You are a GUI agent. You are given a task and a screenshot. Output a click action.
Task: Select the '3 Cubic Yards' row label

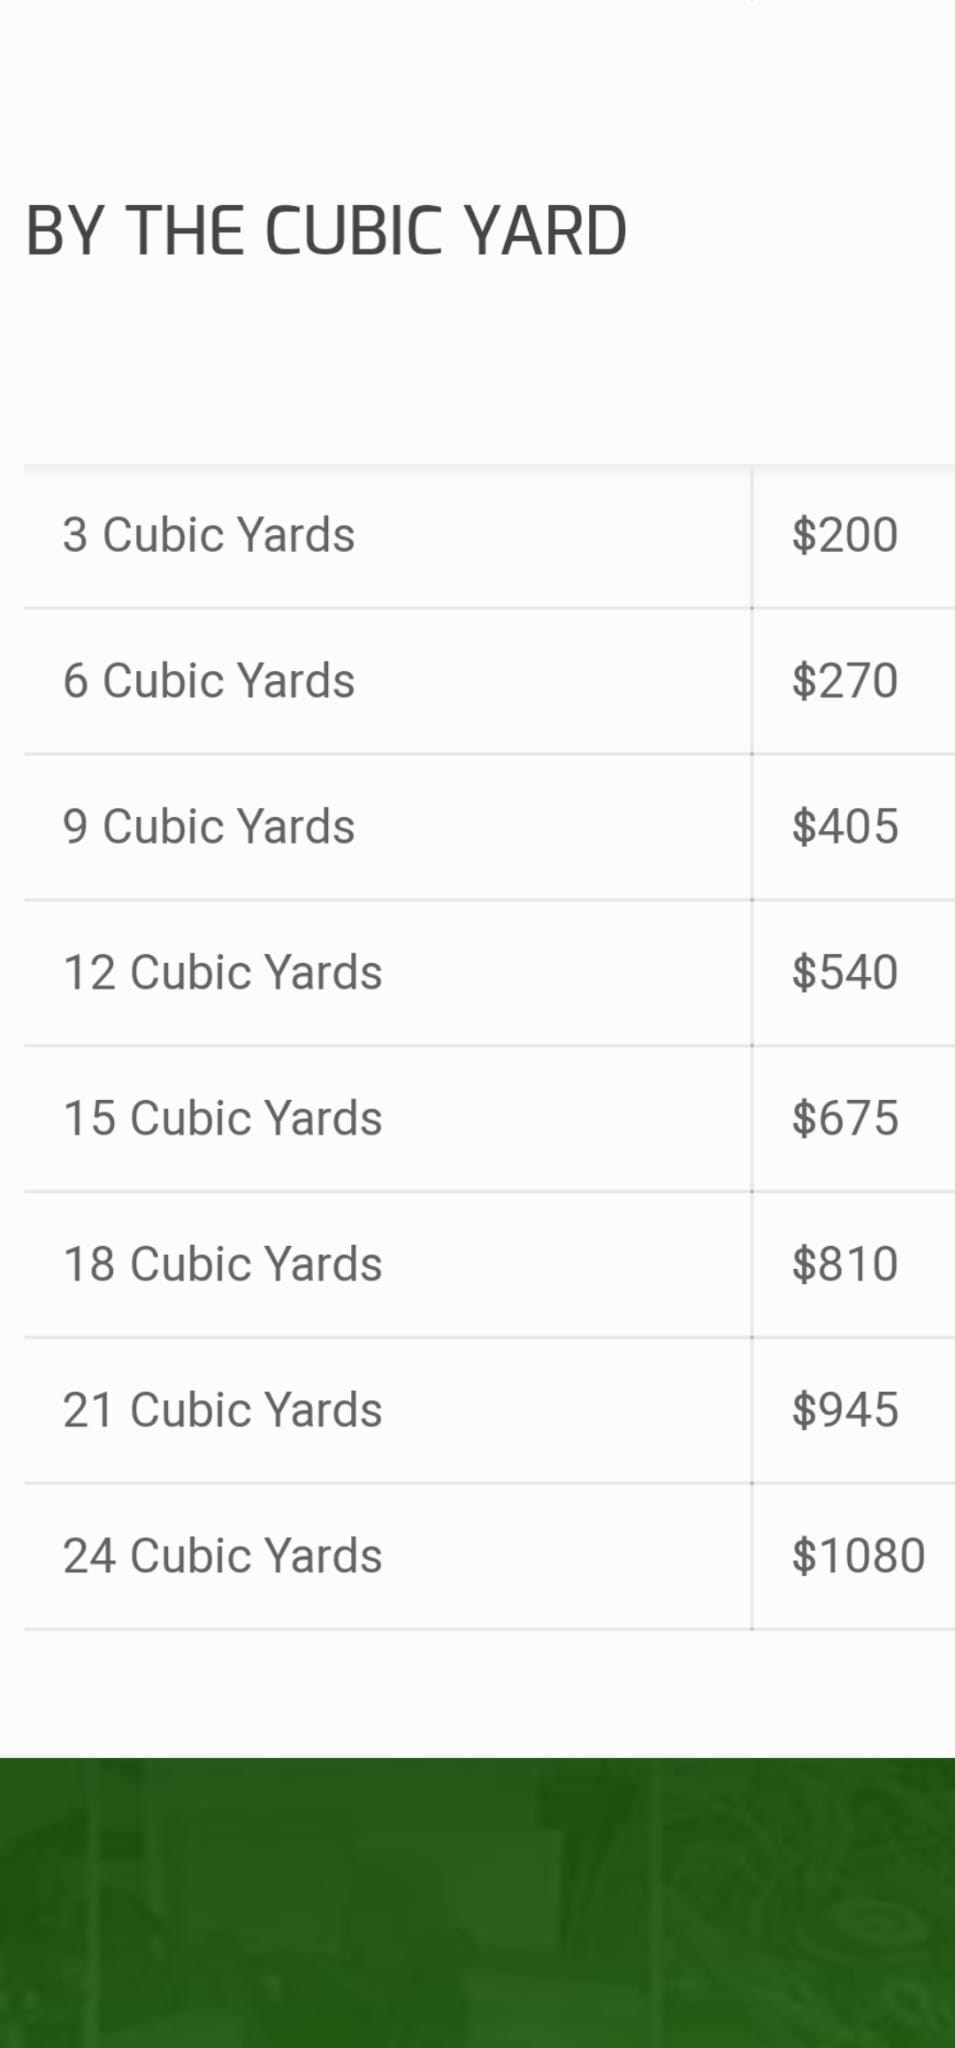coord(209,535)
